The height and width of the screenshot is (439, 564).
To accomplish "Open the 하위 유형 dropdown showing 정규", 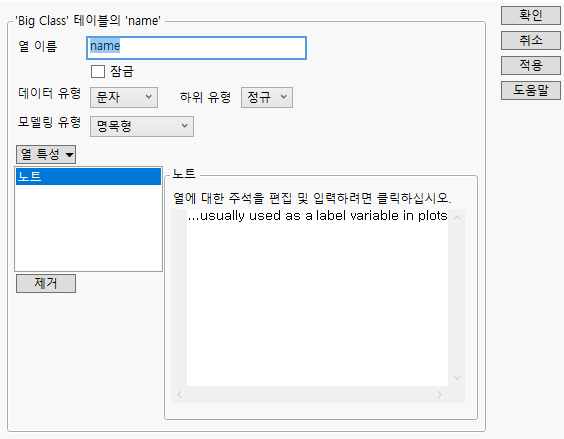I will (x=267, y=97).
